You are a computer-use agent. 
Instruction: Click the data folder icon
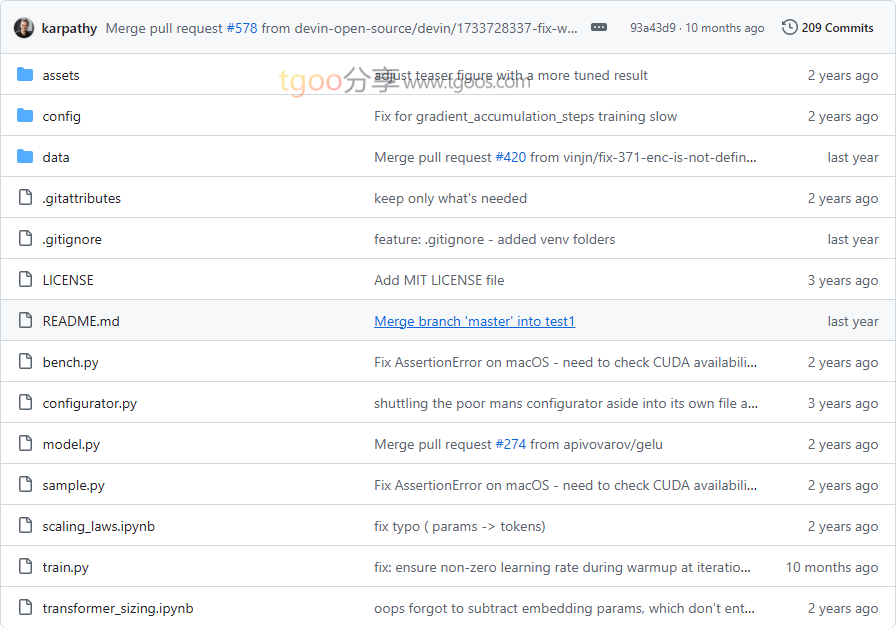pos(25,157)
